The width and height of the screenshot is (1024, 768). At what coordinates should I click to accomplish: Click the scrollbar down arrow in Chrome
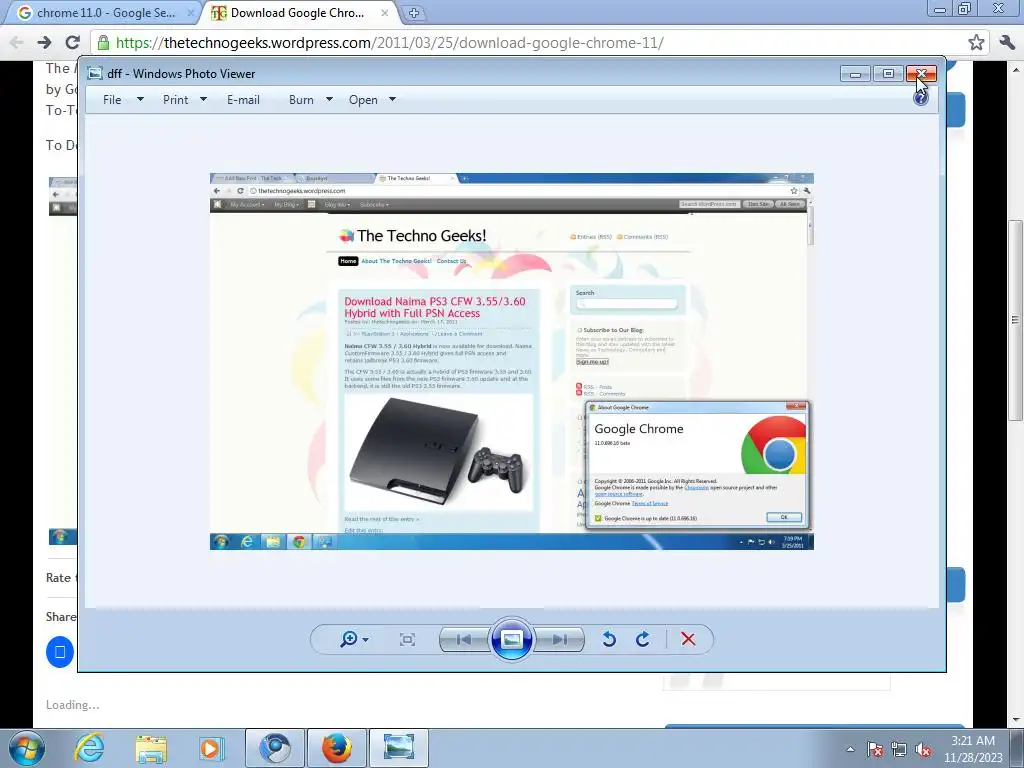click(x=1016, y=720)
